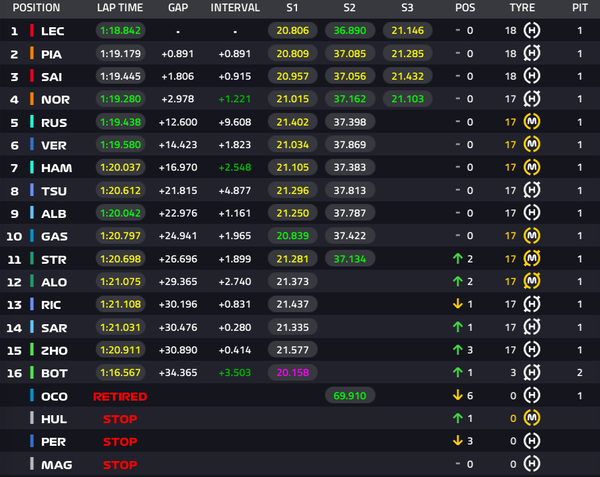The width and height of the screenshot is (600, 477).
Task: Click LEC's red team colour bar
Action: (x=32, y=31)
